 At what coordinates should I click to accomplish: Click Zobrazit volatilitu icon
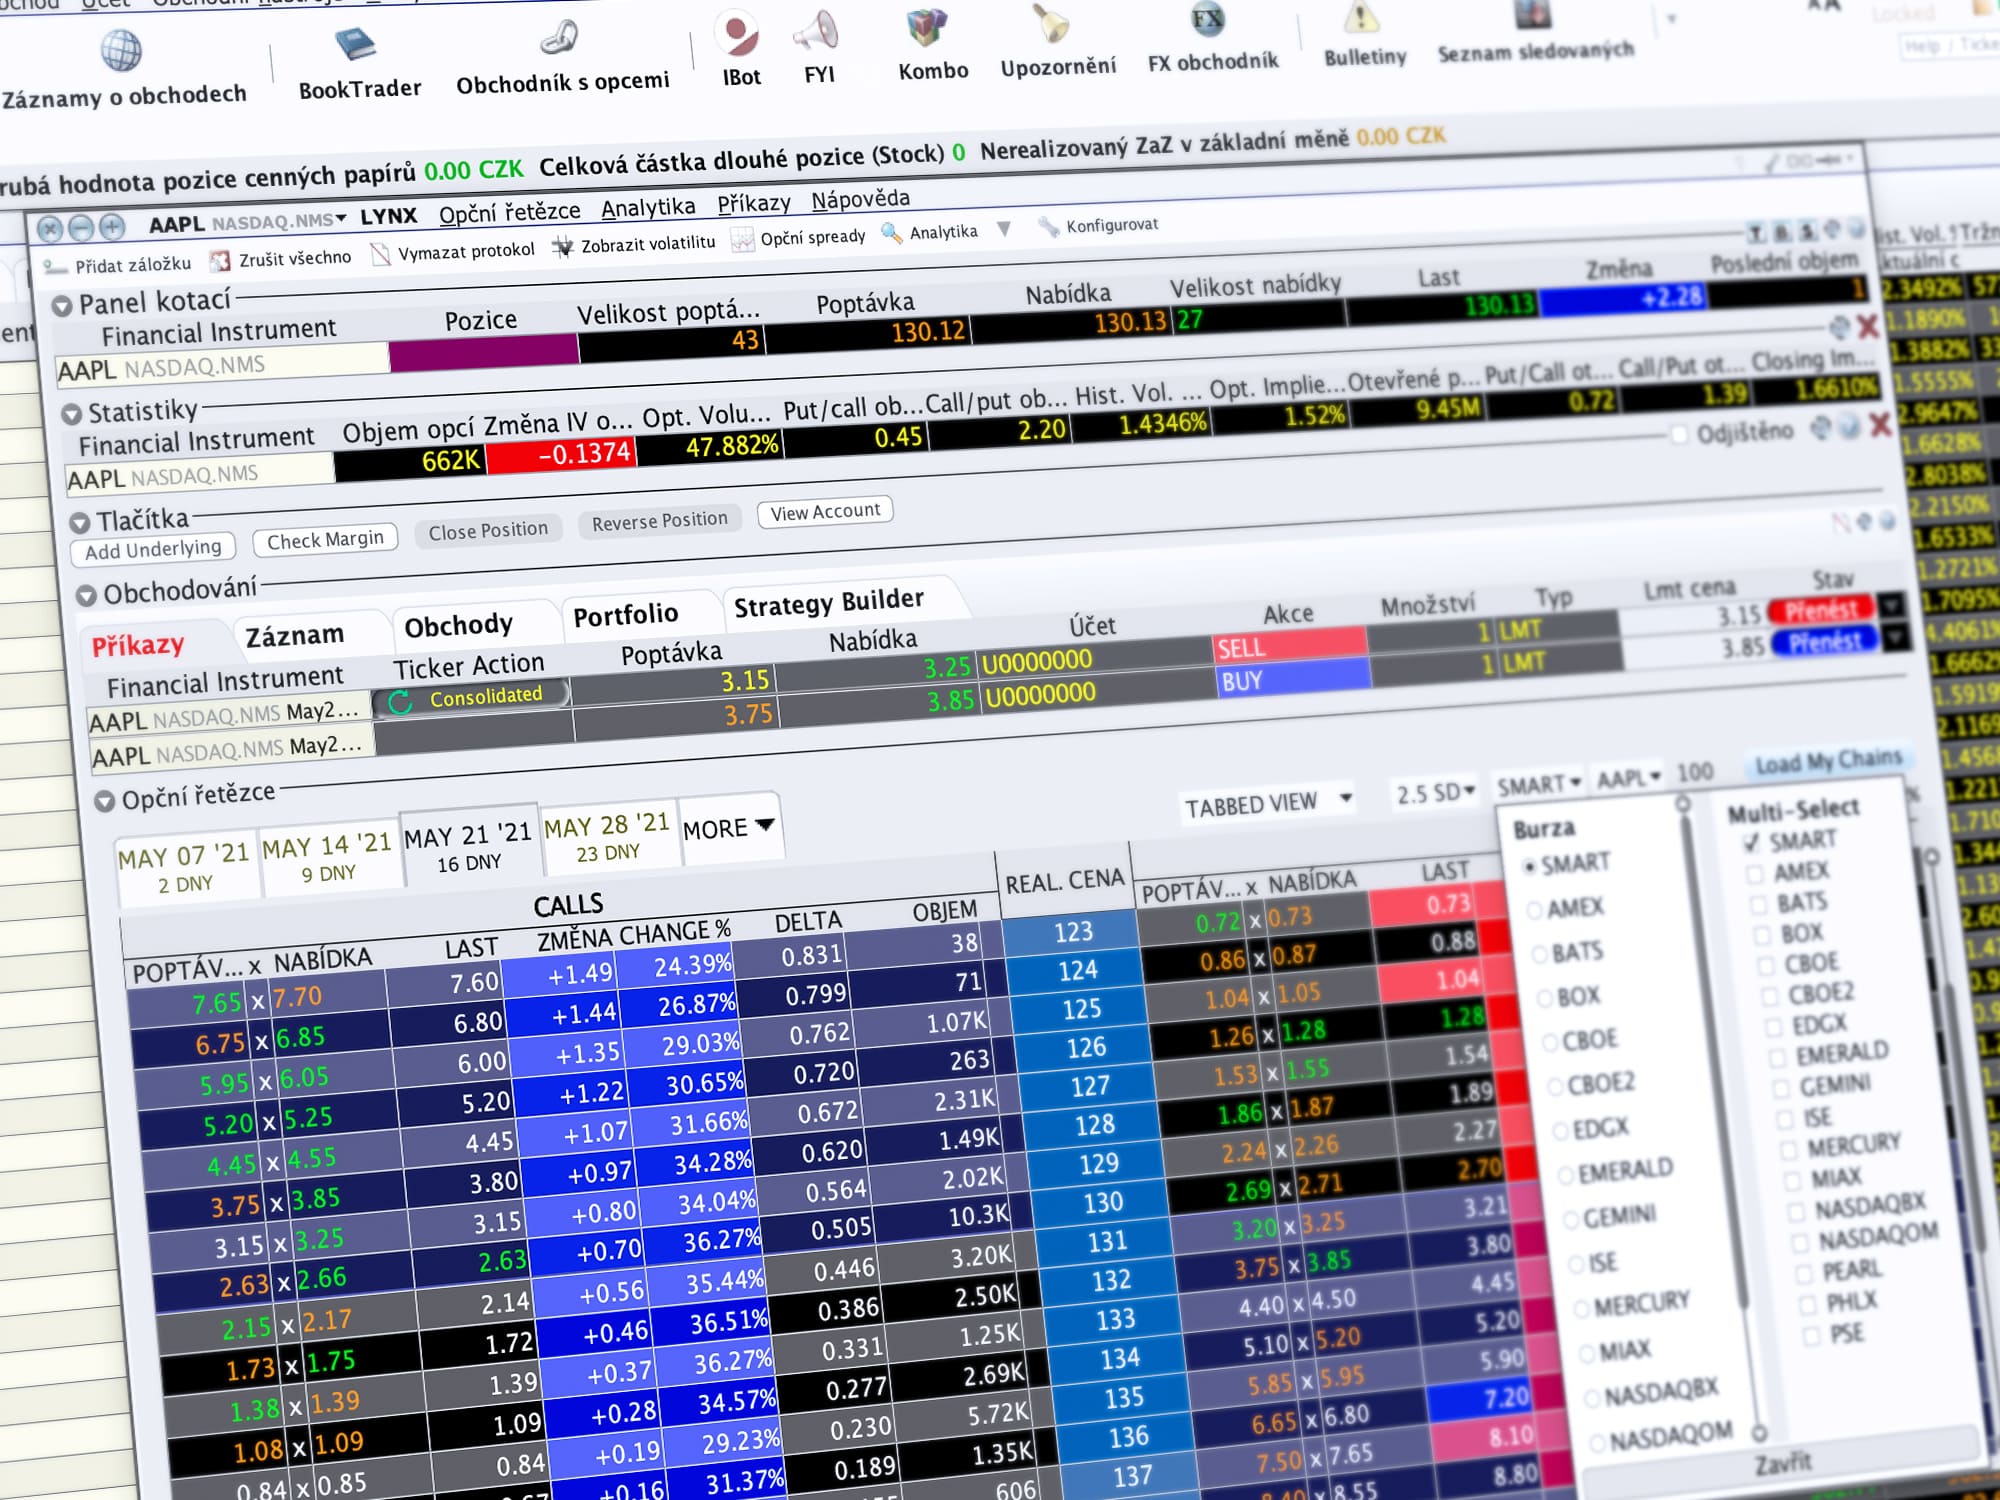563,247
